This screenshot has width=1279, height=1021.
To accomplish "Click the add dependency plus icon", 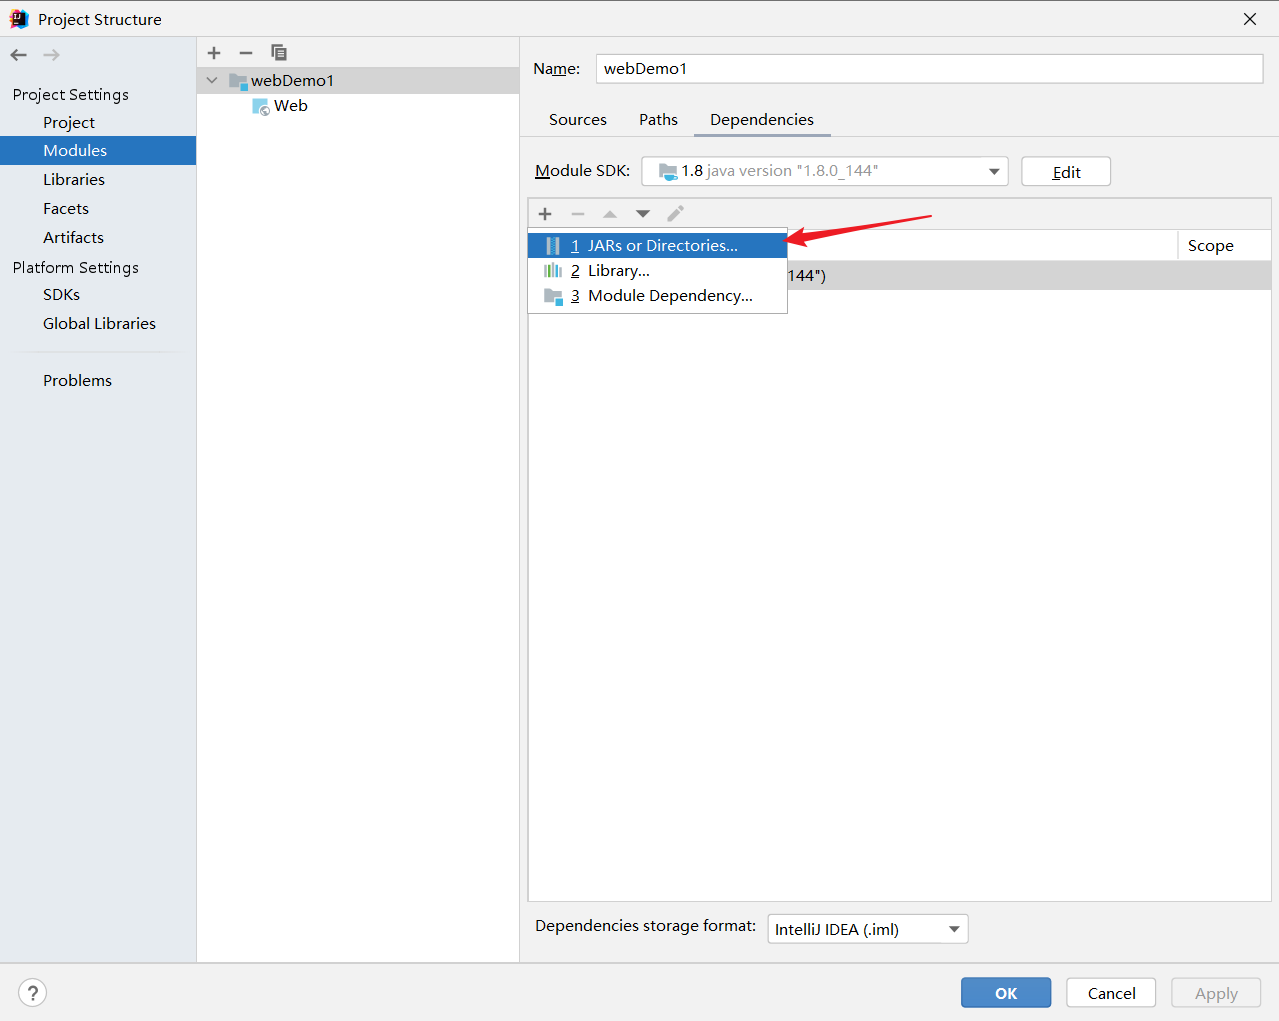I will click(545, 213).
